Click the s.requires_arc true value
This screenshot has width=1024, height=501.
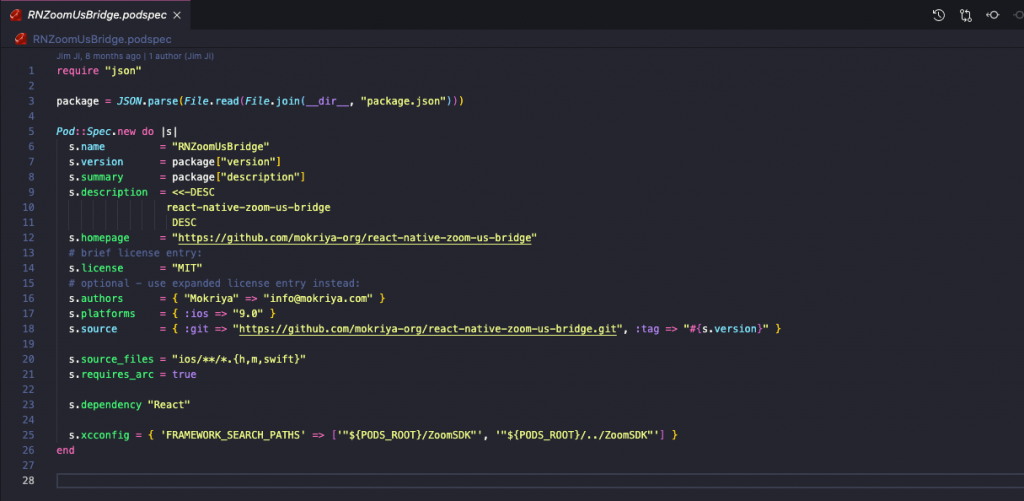184,374
